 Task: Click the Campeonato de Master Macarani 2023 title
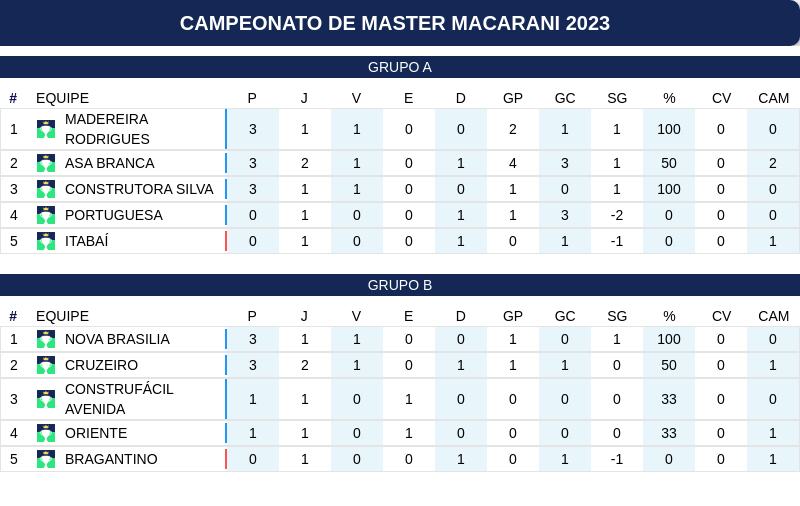395,23
